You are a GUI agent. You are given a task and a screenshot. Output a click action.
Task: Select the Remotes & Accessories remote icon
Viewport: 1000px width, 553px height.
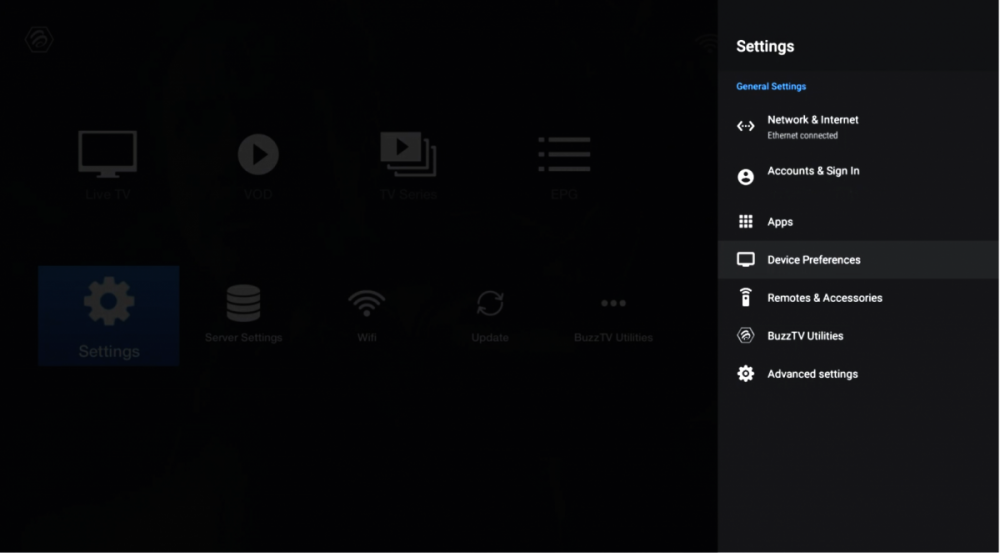745,298
